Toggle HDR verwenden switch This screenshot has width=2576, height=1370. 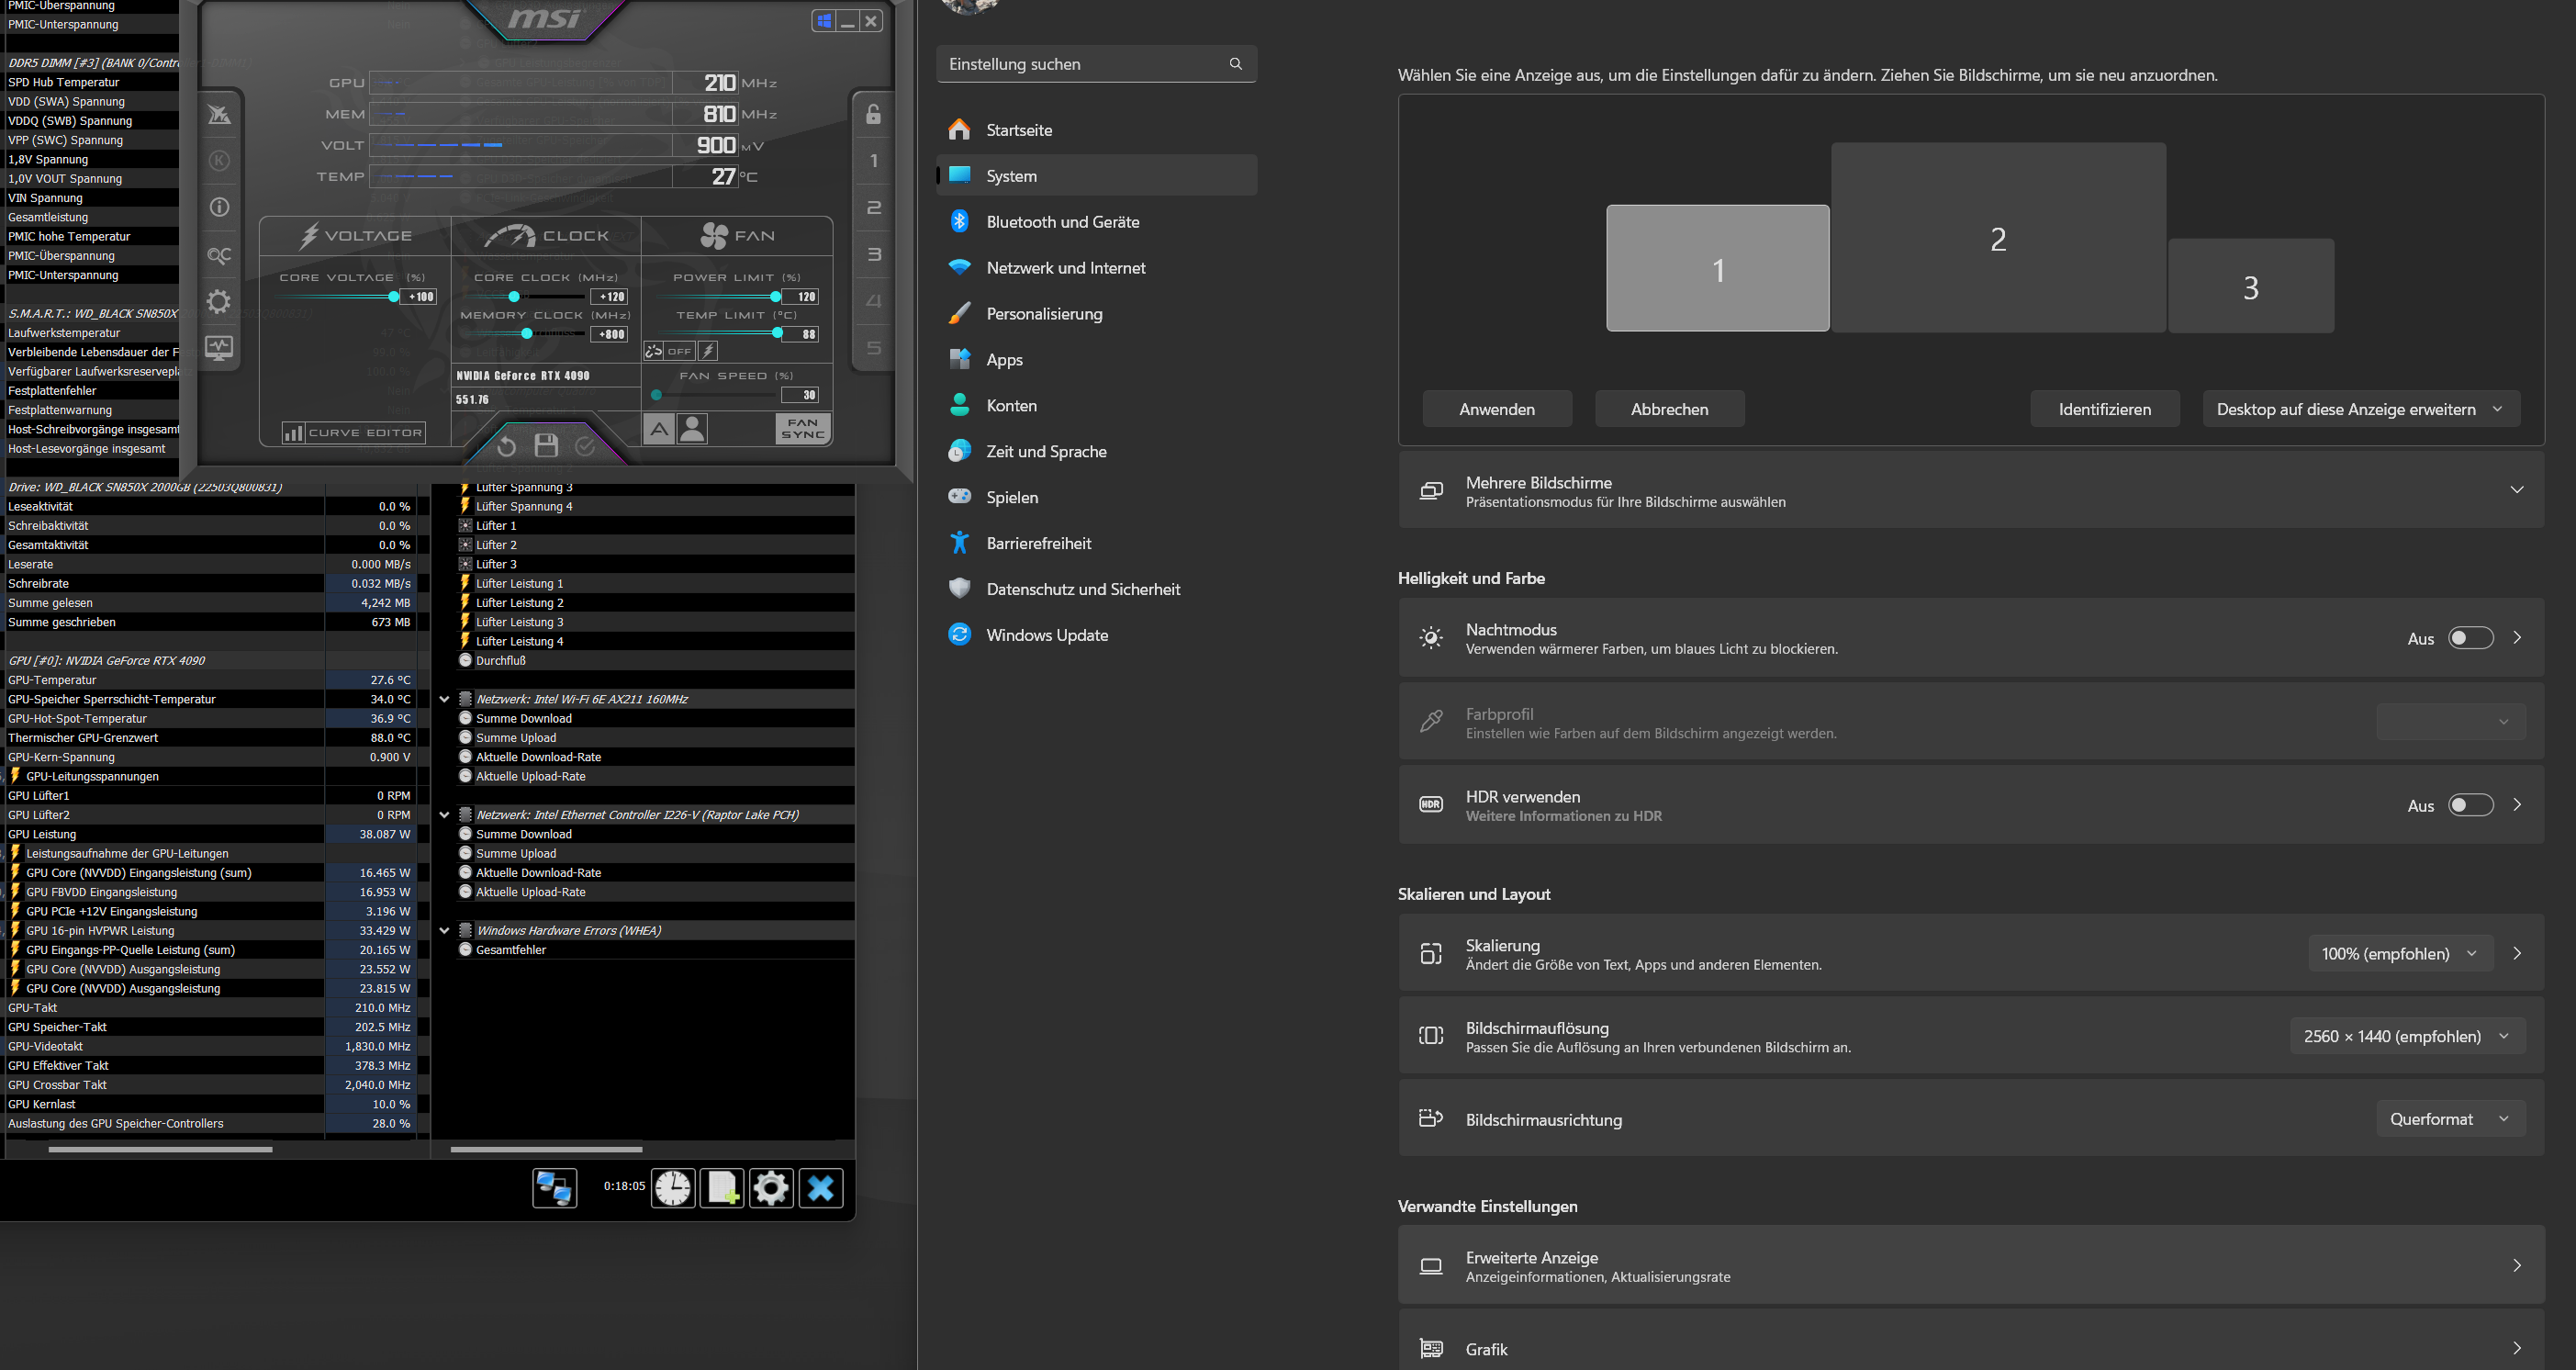(2470, 805)
